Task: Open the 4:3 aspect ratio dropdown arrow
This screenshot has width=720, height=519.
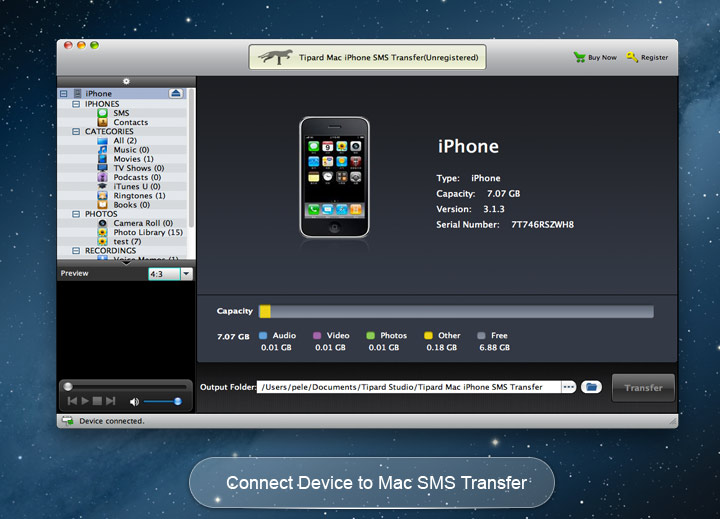Action: tap(186, 274)
